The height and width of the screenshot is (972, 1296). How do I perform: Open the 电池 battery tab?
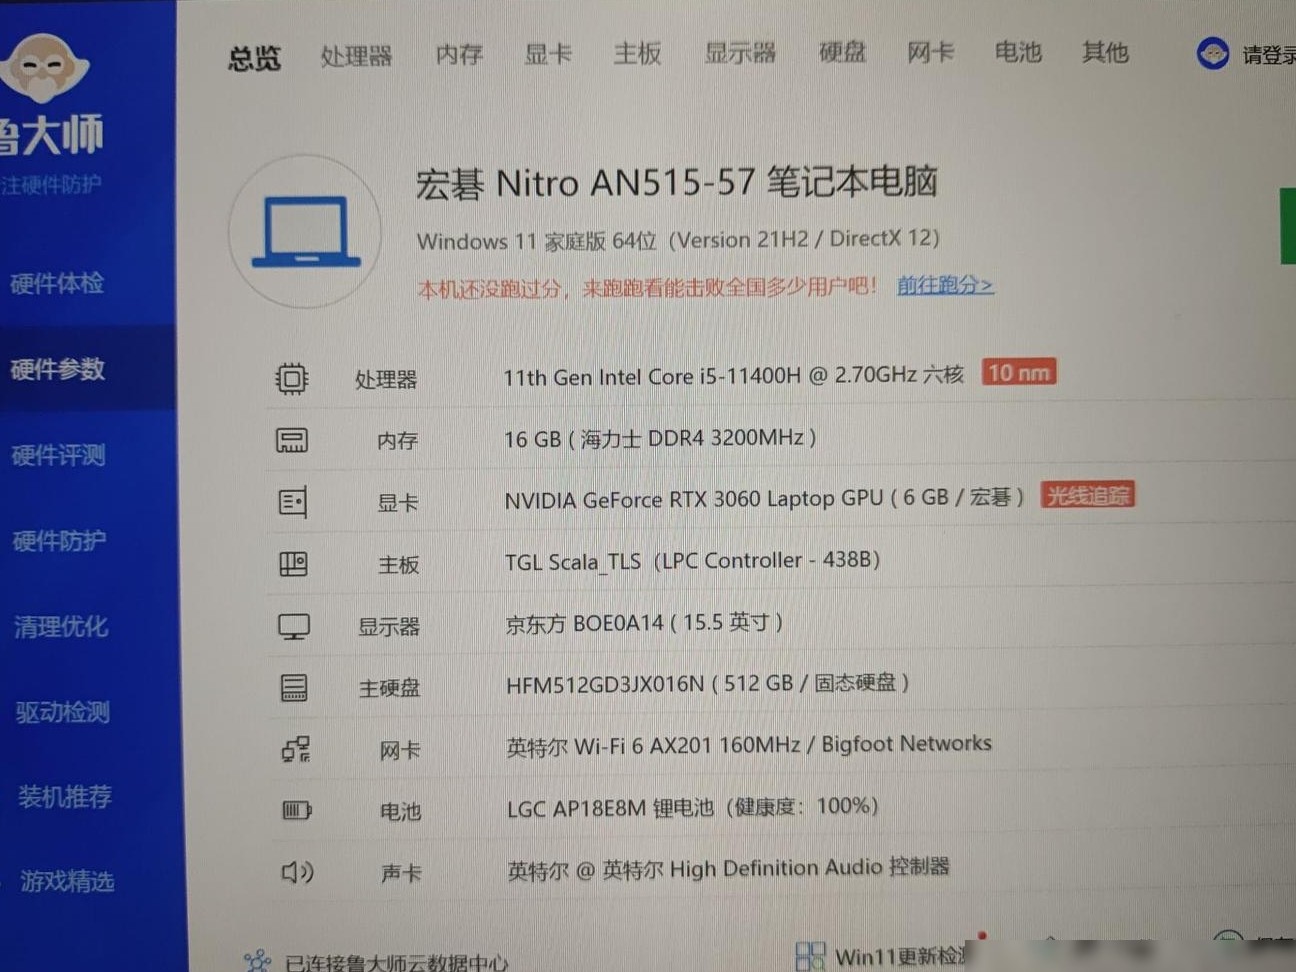[1018, 51]
